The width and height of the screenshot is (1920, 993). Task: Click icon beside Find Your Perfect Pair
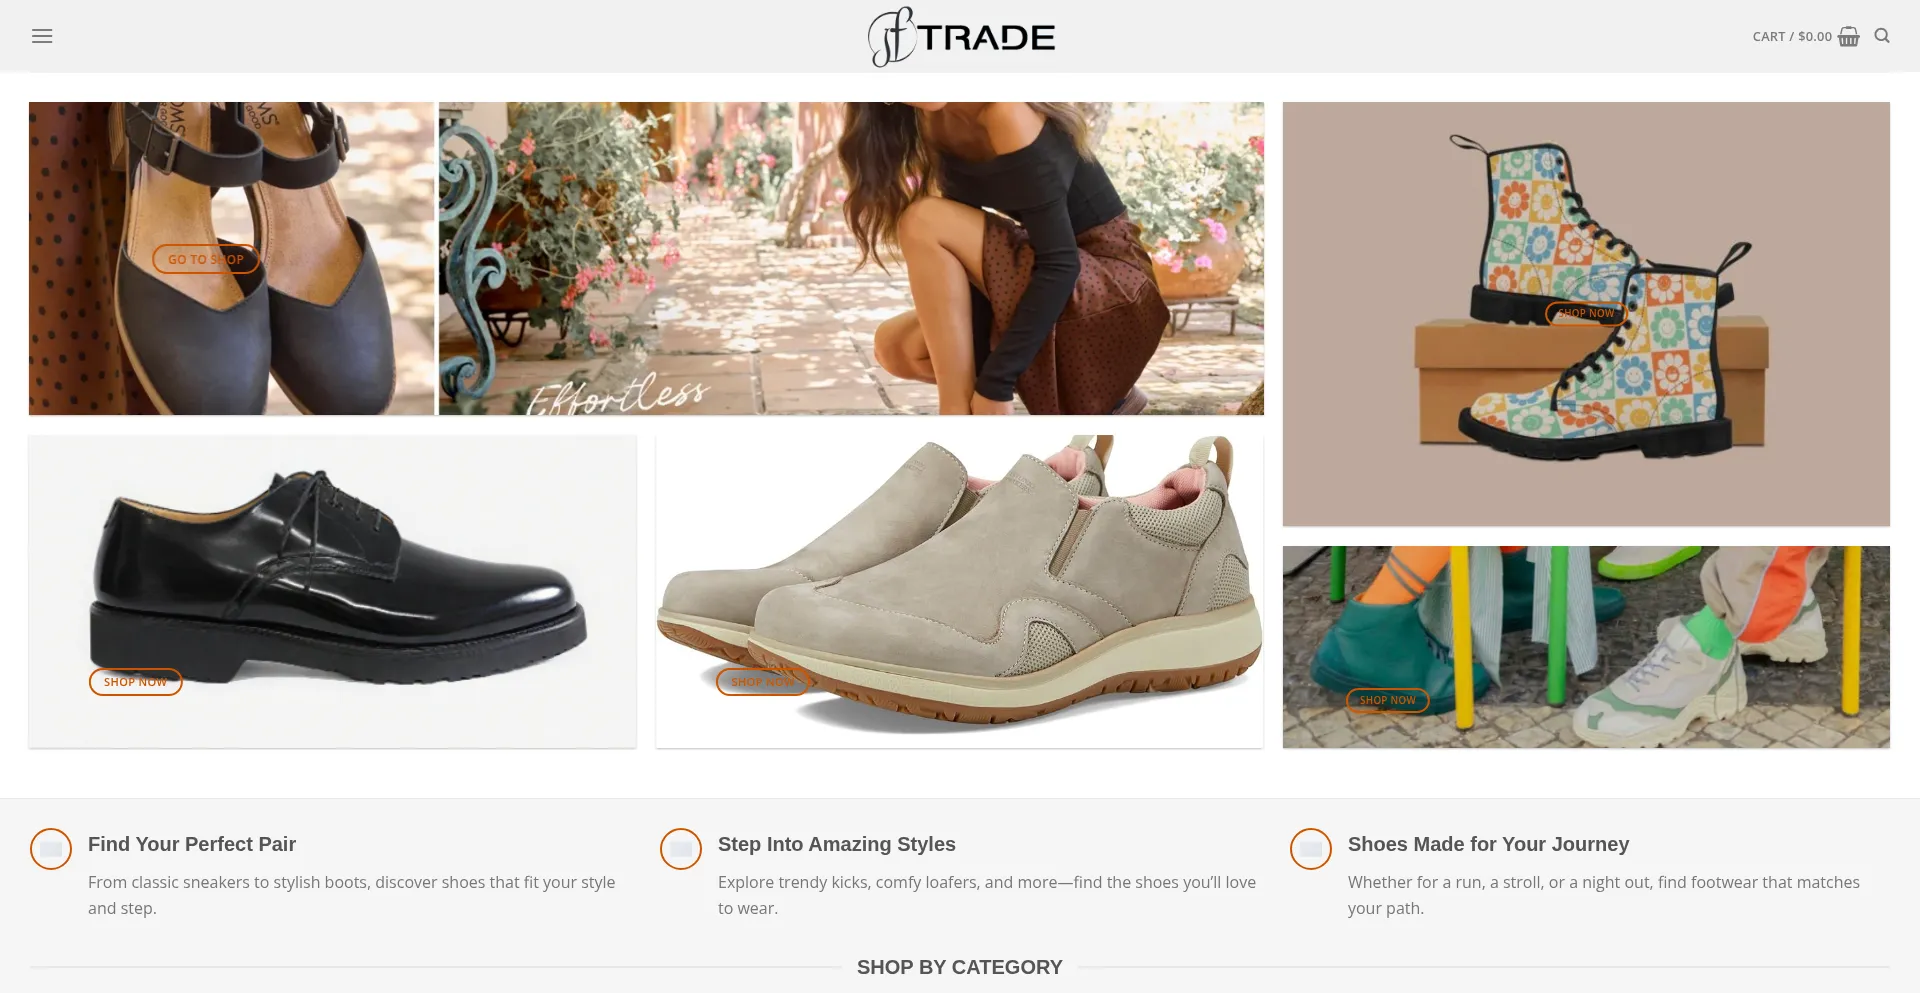pos(51,849)
